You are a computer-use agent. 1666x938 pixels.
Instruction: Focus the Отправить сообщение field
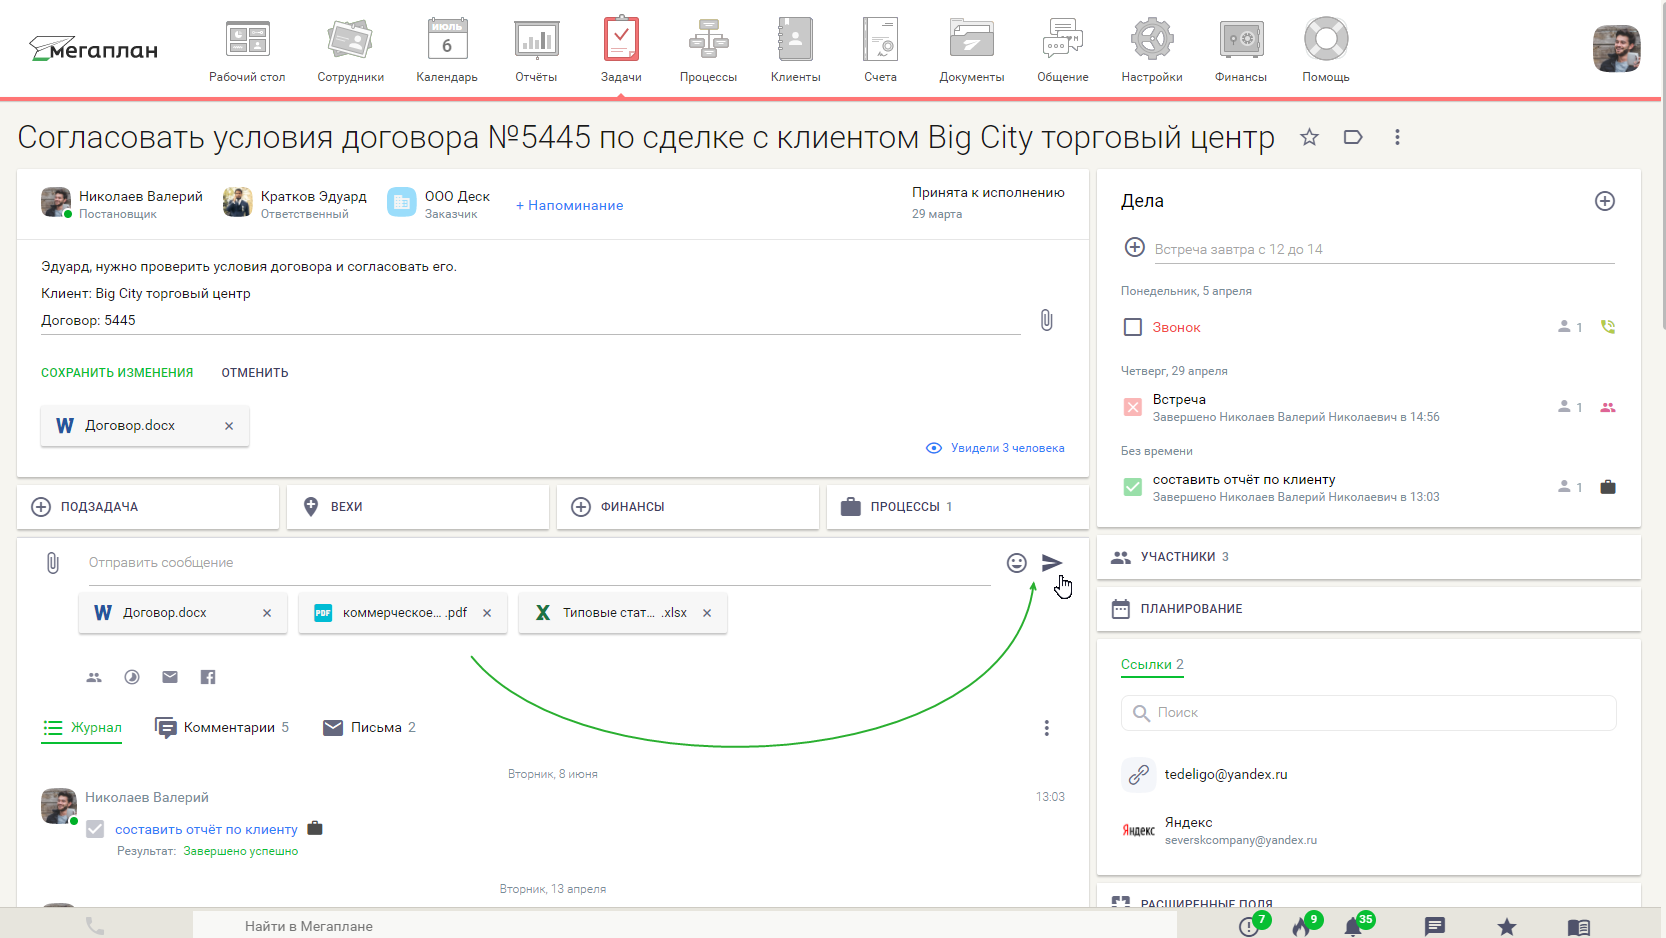click(540, 563)
